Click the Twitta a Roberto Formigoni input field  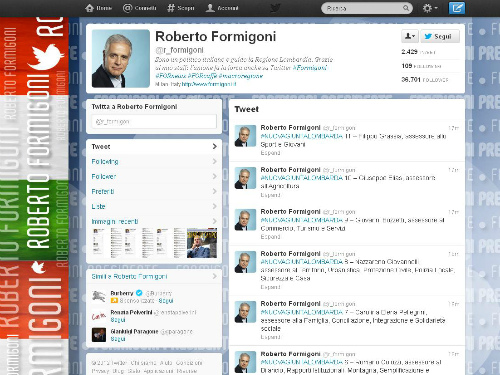pyautogui.click(x=154, y=122)
